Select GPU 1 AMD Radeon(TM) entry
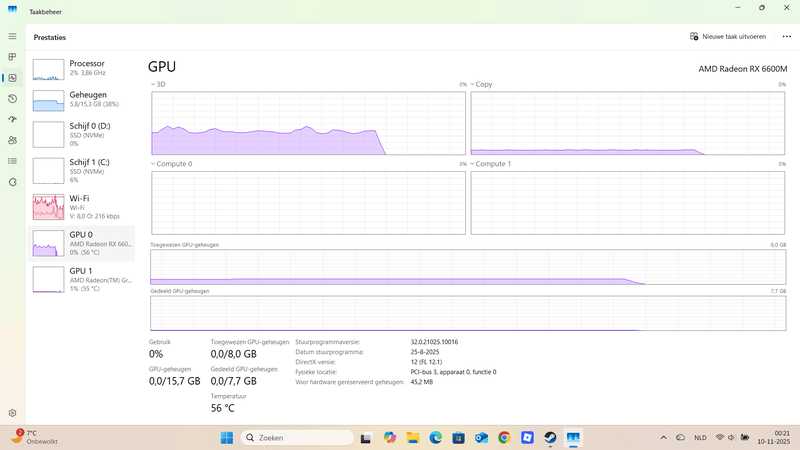The height and width of the screenshot is (450, 800). tap(81, 279)
